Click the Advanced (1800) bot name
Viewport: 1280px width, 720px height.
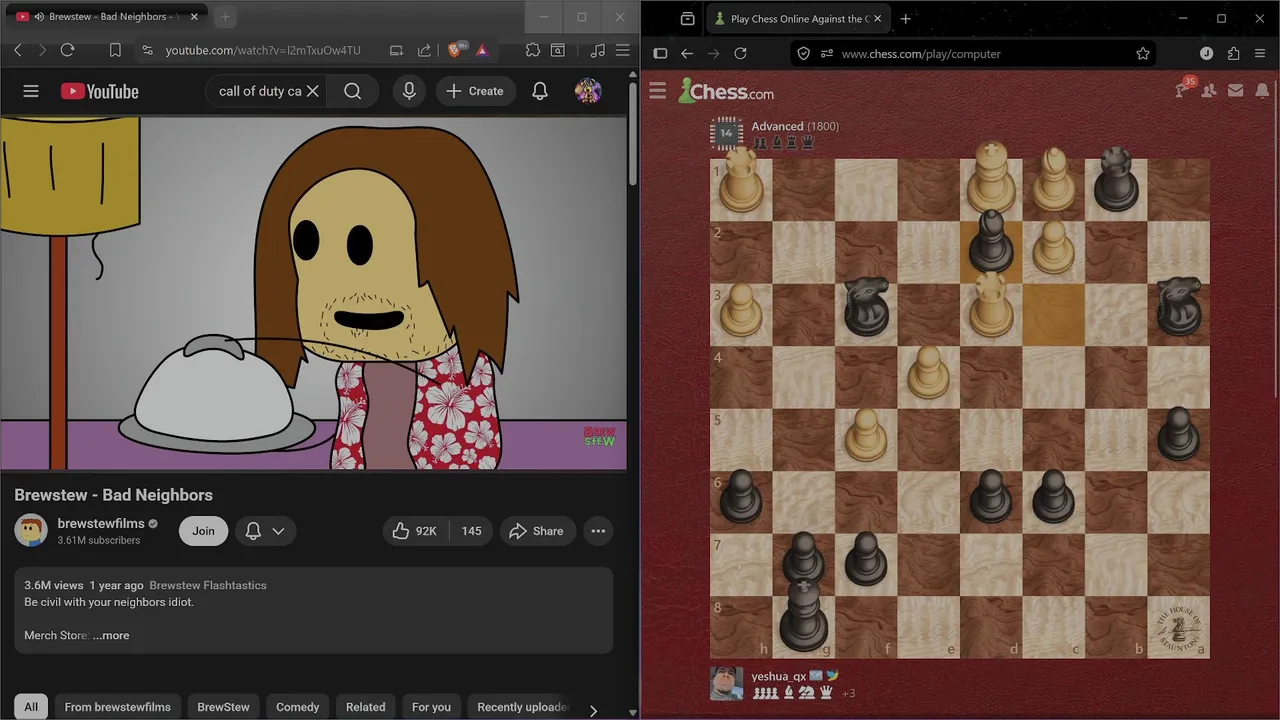click(x=795, y=126)
